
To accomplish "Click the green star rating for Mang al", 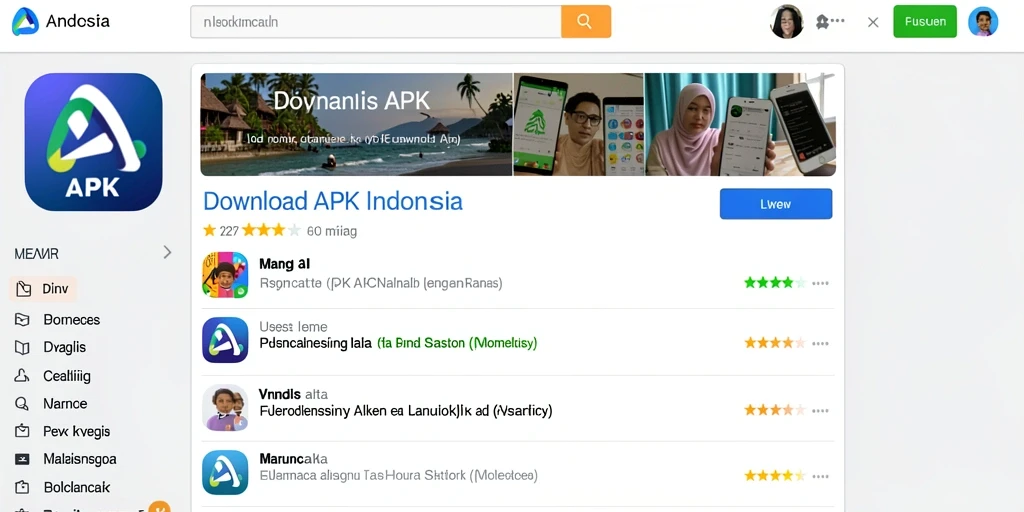I will 775,283.
